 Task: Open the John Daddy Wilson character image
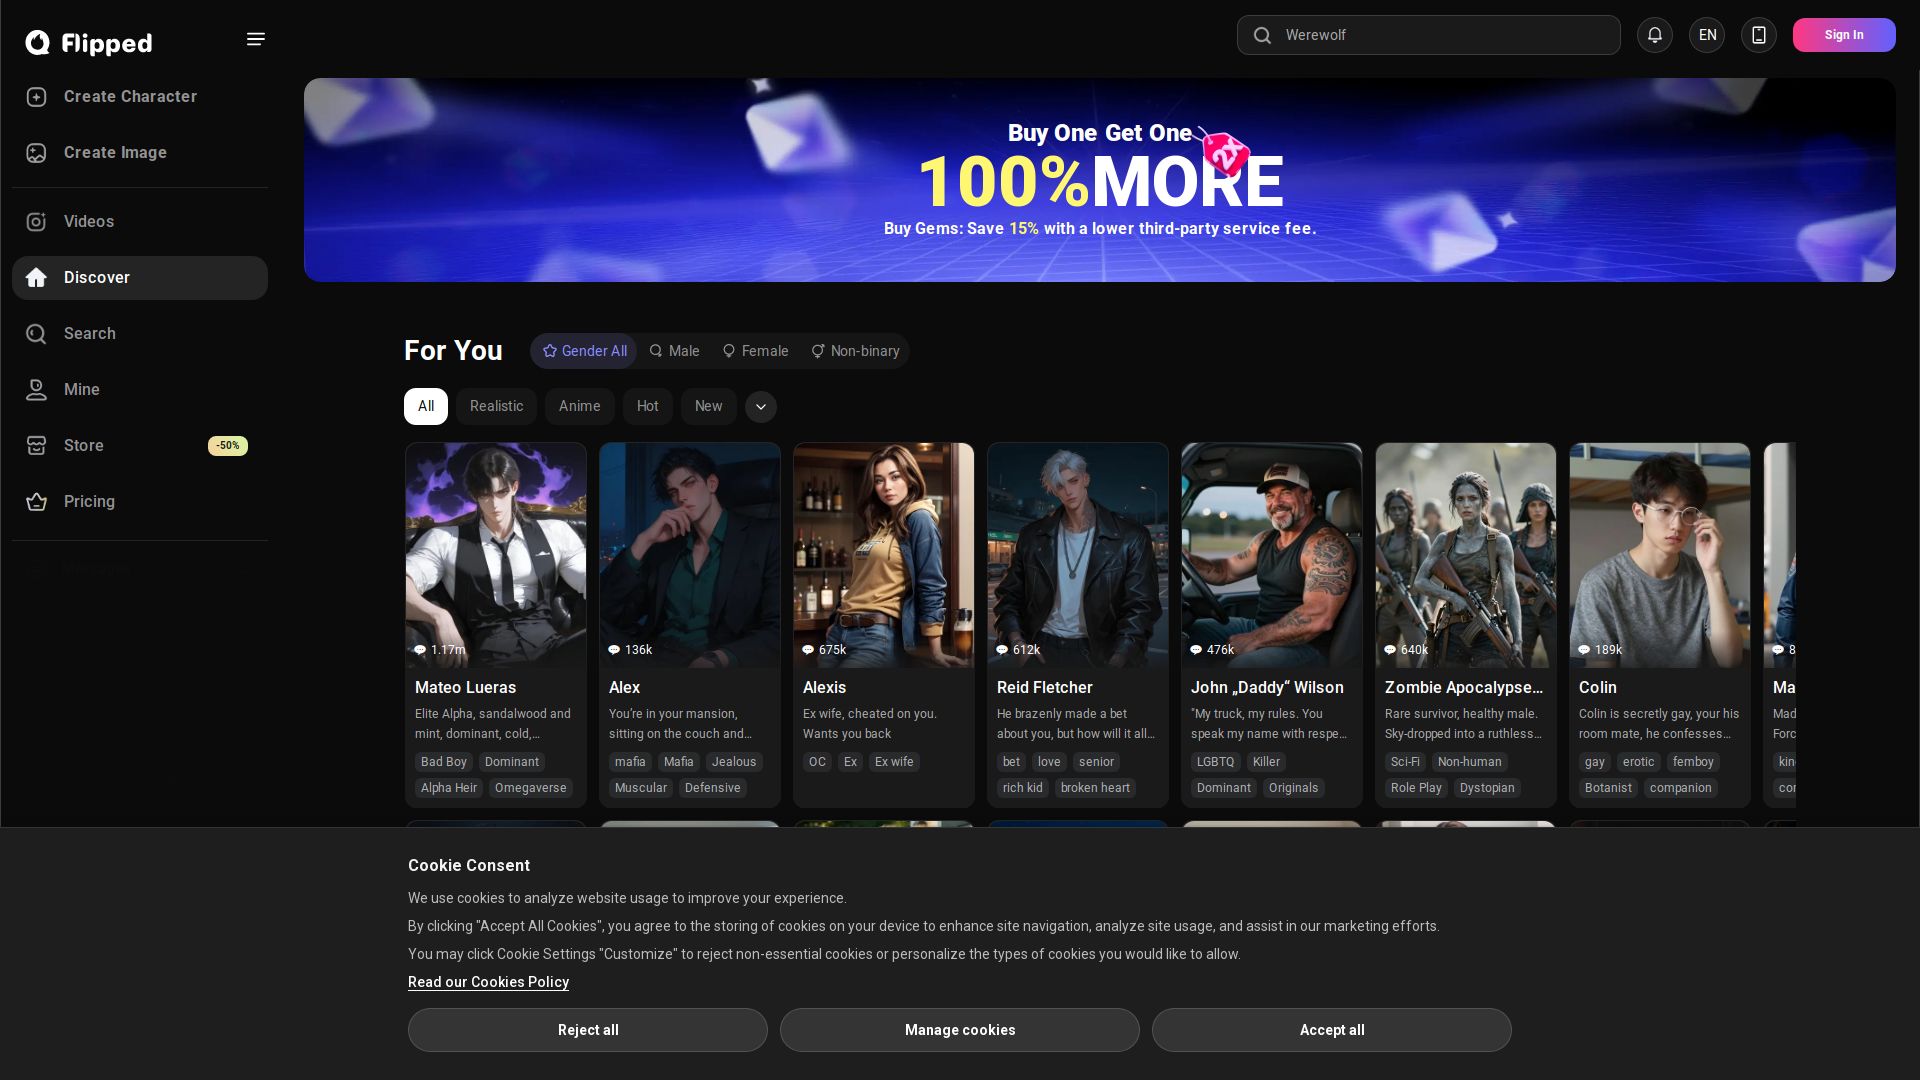pos(1272,555)
